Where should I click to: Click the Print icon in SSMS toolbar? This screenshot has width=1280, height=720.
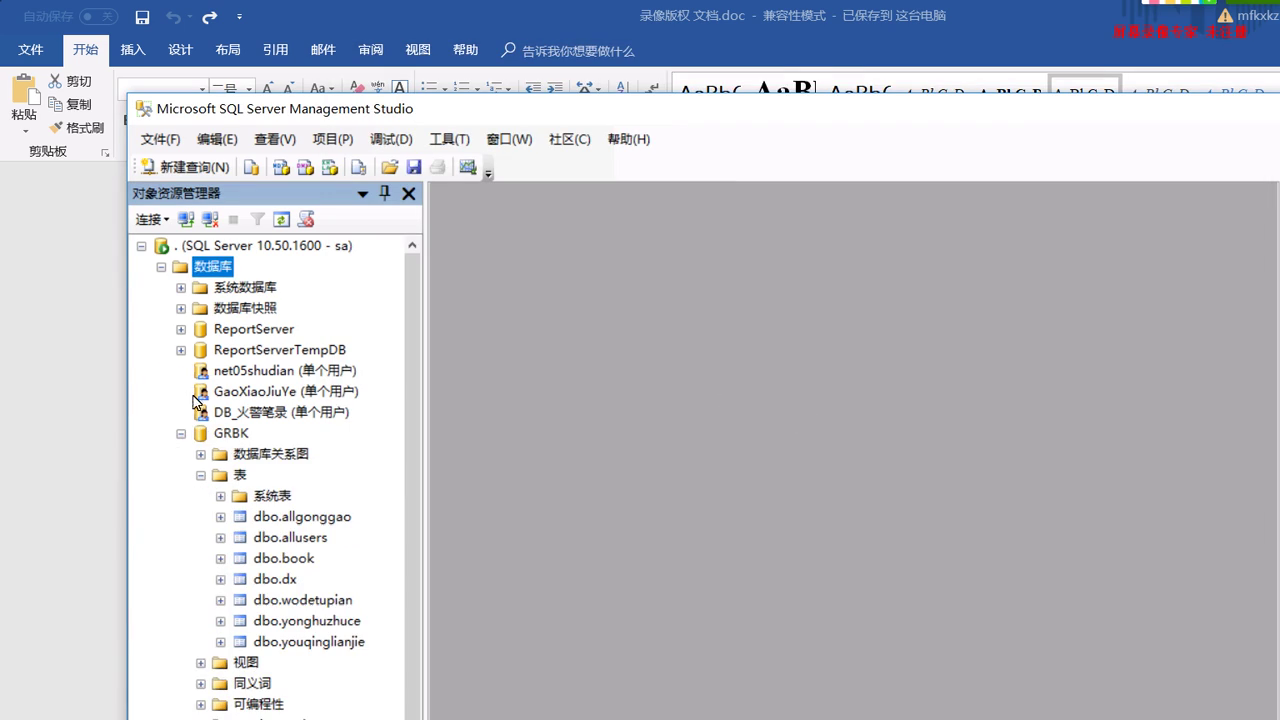coord(438,167)
